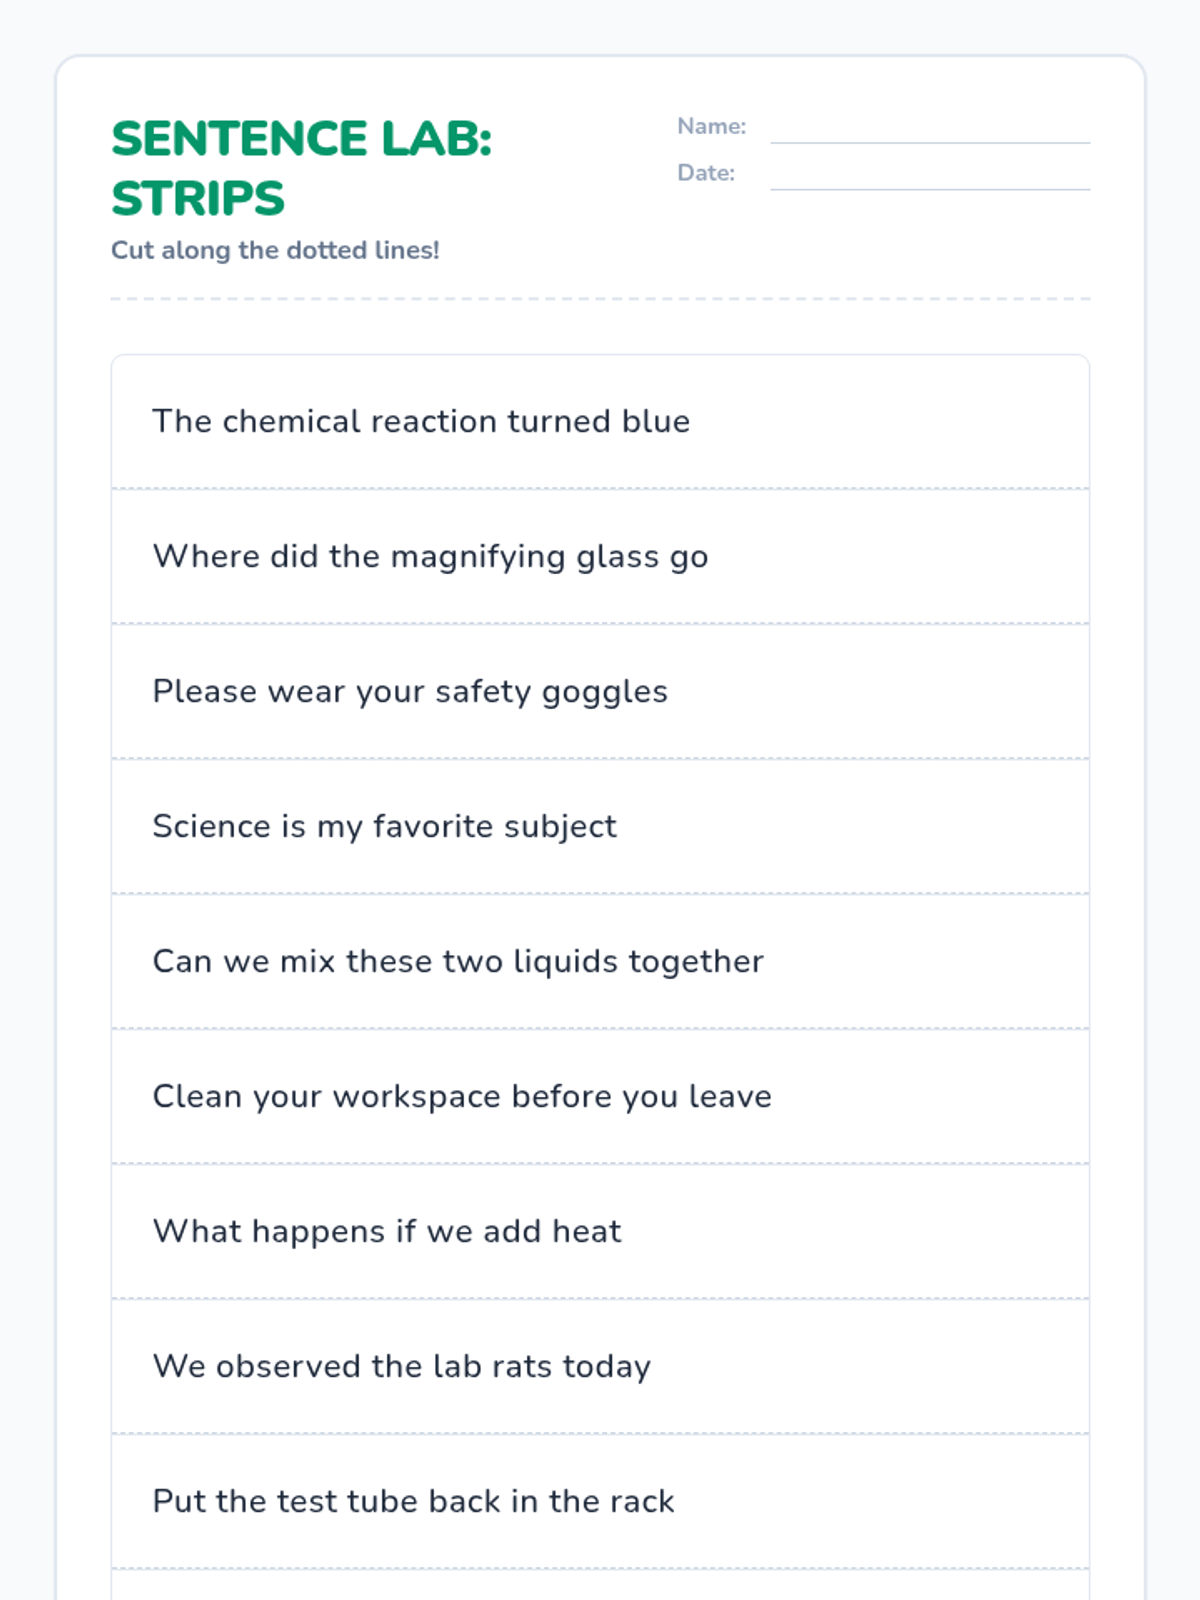Viewport: 1200px width, 1600px height.
Task: Click the "Name:" label
Action: coord(711,127)
